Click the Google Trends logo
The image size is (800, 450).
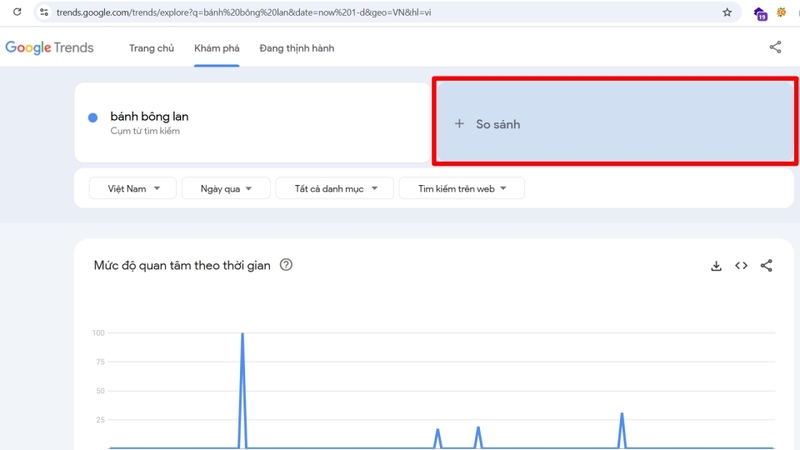pyautogui.click(x=49, y=47)
